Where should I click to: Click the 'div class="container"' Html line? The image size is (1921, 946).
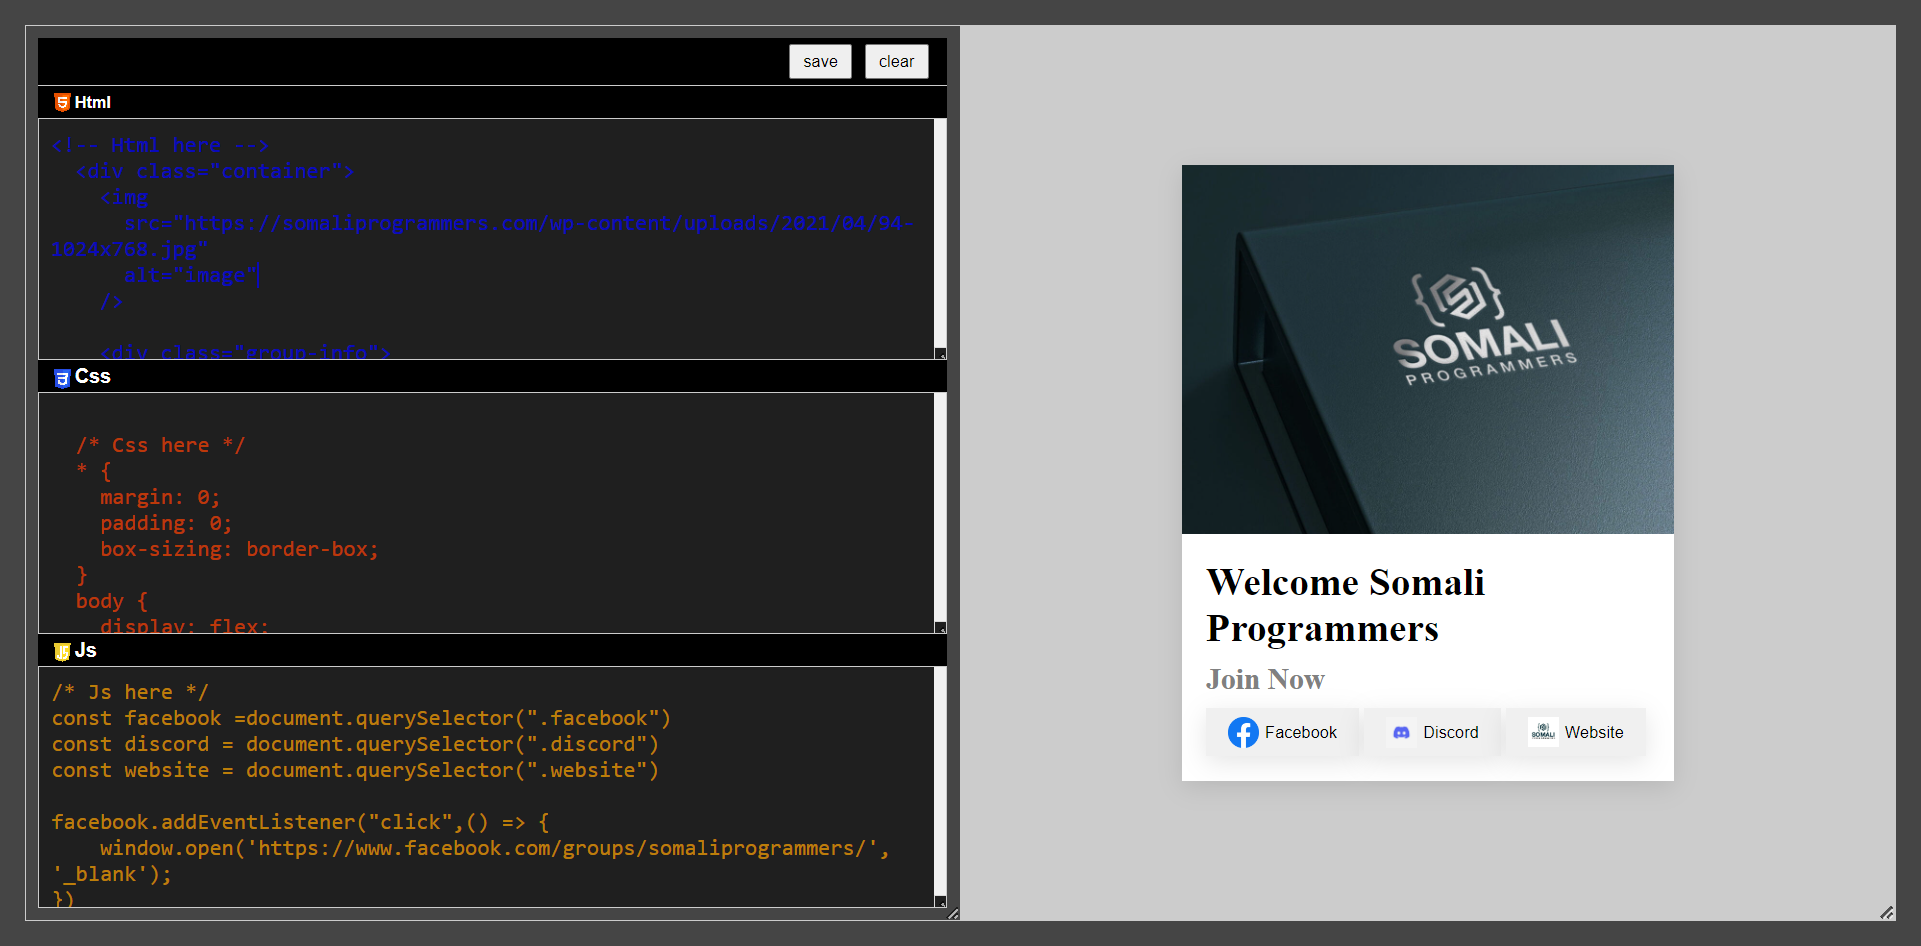(215, 171)
